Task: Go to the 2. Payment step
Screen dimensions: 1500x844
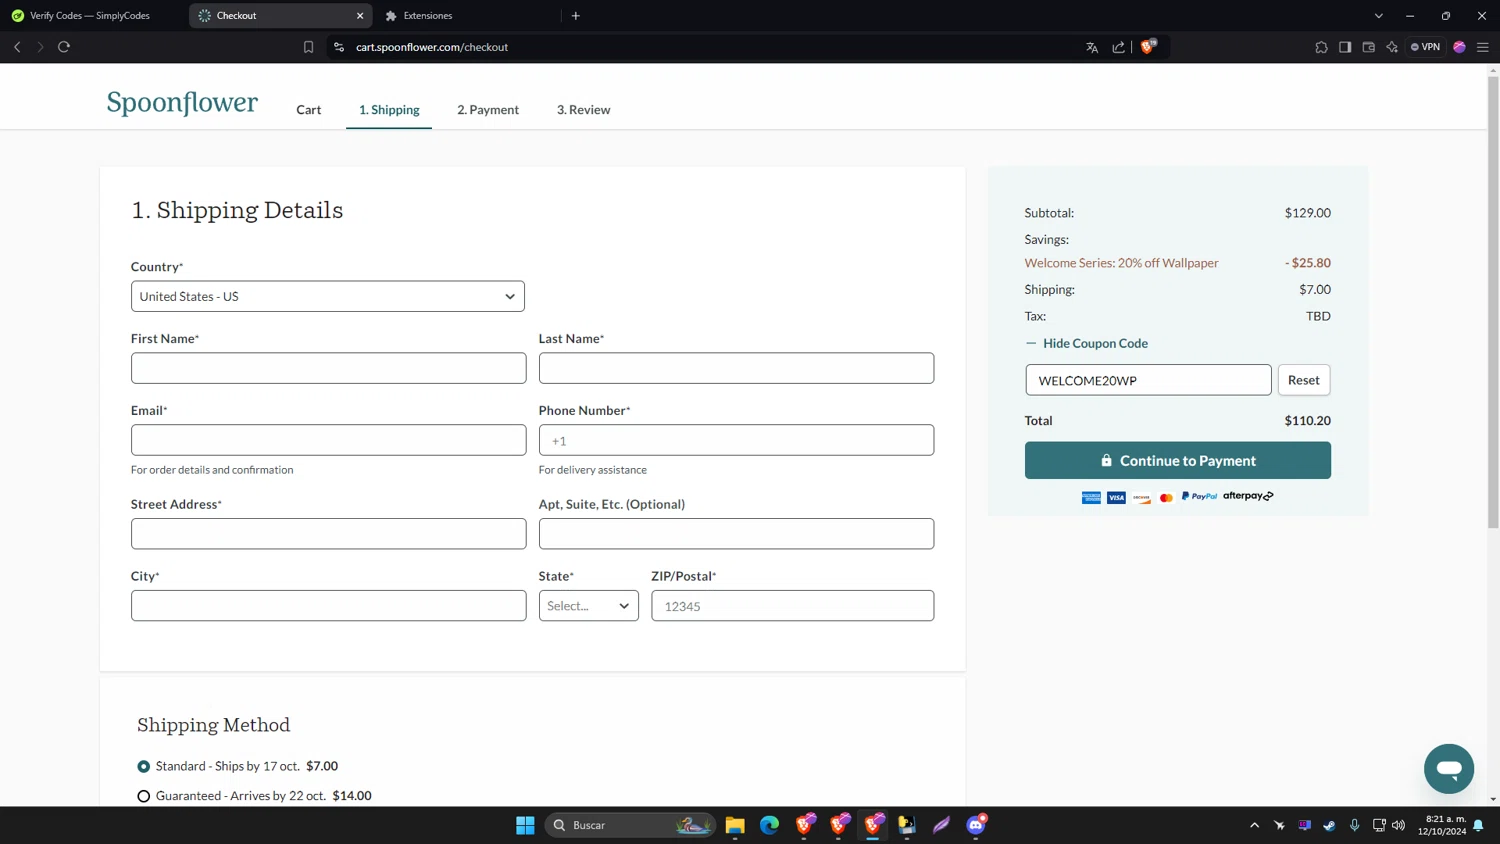Action: pyautogui.click(x=488, y=110)
